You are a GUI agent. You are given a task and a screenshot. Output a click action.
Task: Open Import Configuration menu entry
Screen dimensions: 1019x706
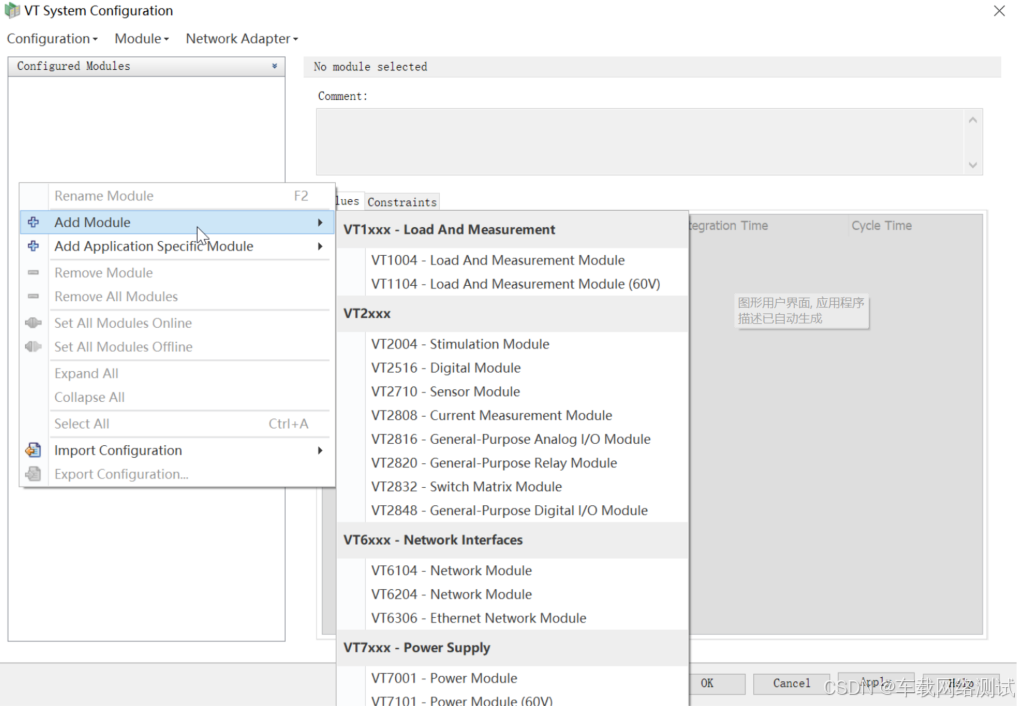[x=177, y=451]
